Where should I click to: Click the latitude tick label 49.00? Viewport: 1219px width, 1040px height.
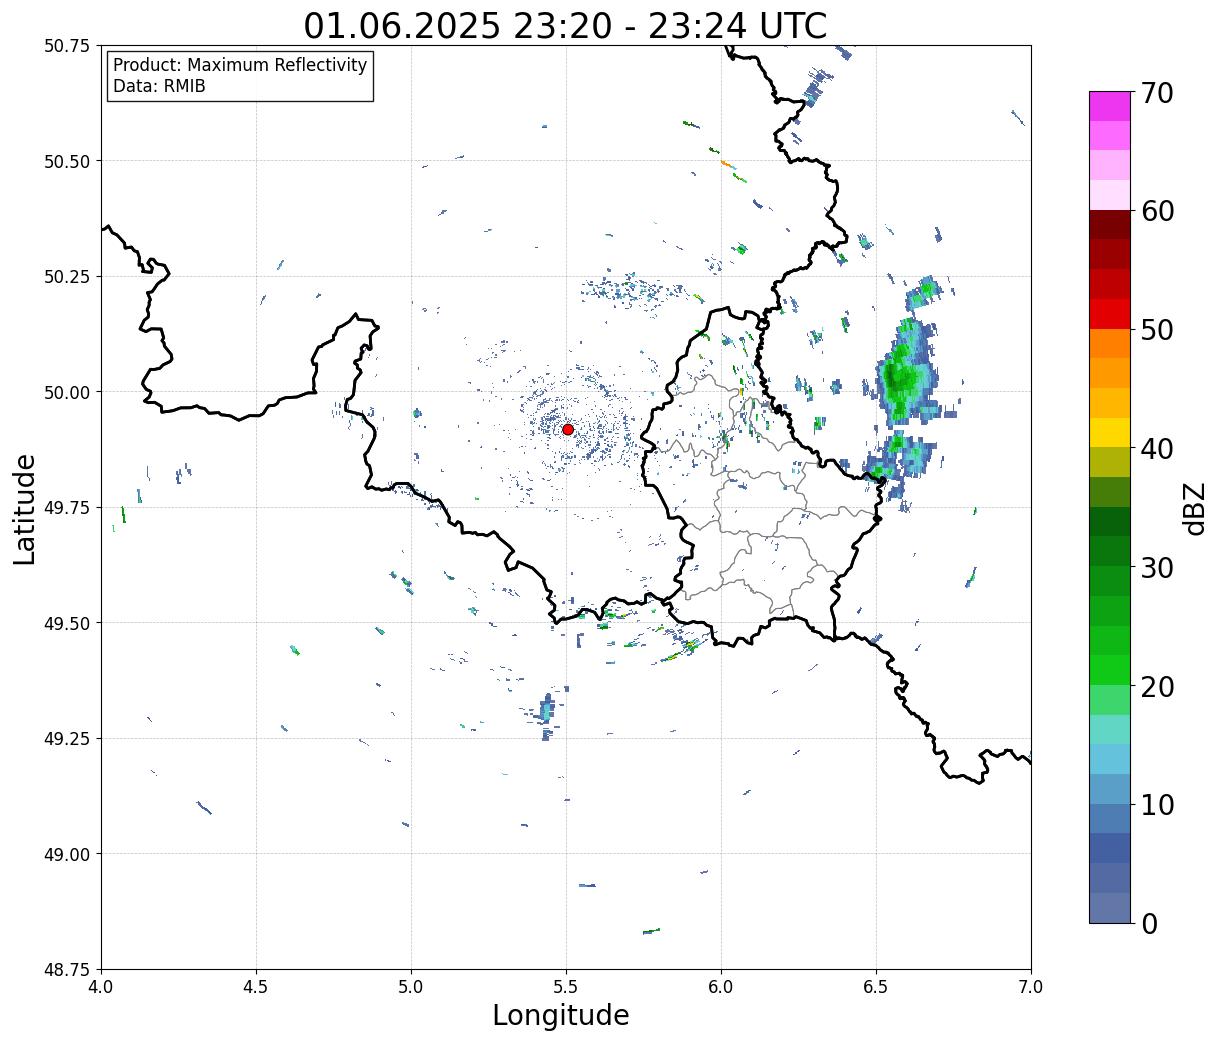pyautogui.click(x=66, y=854)
